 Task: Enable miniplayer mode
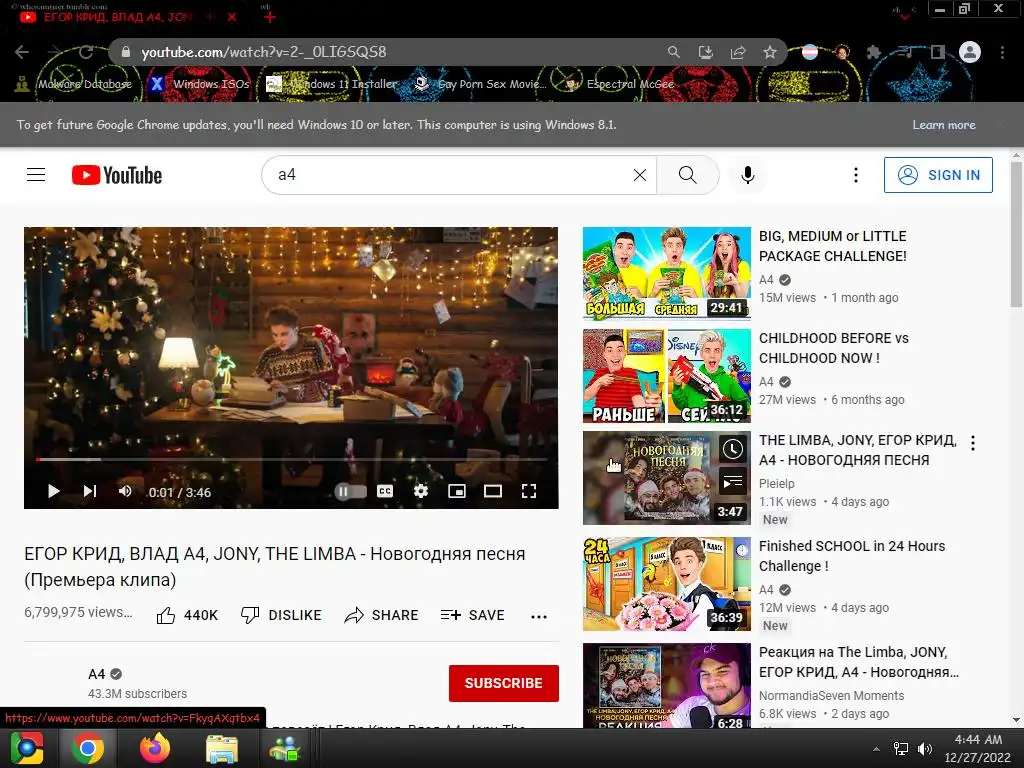[x=457, y=491]
